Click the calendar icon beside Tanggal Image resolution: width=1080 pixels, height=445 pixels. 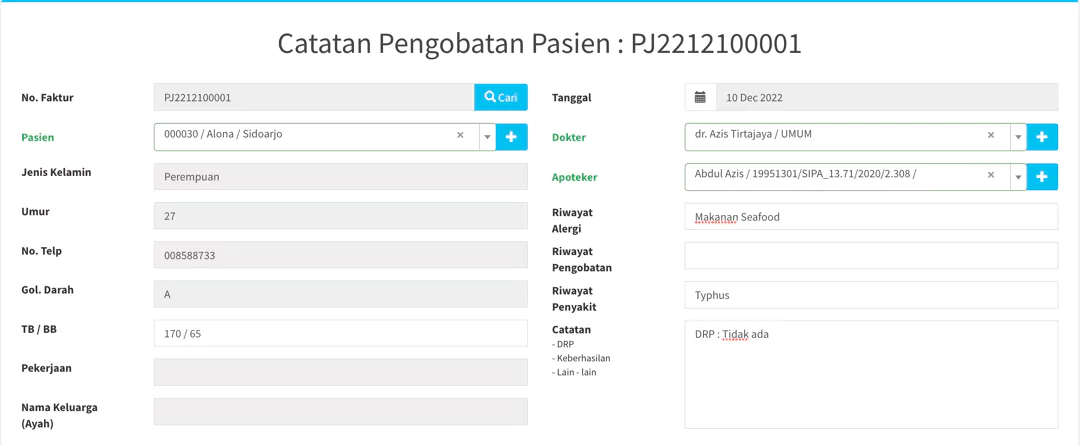[x=700, y=97]
